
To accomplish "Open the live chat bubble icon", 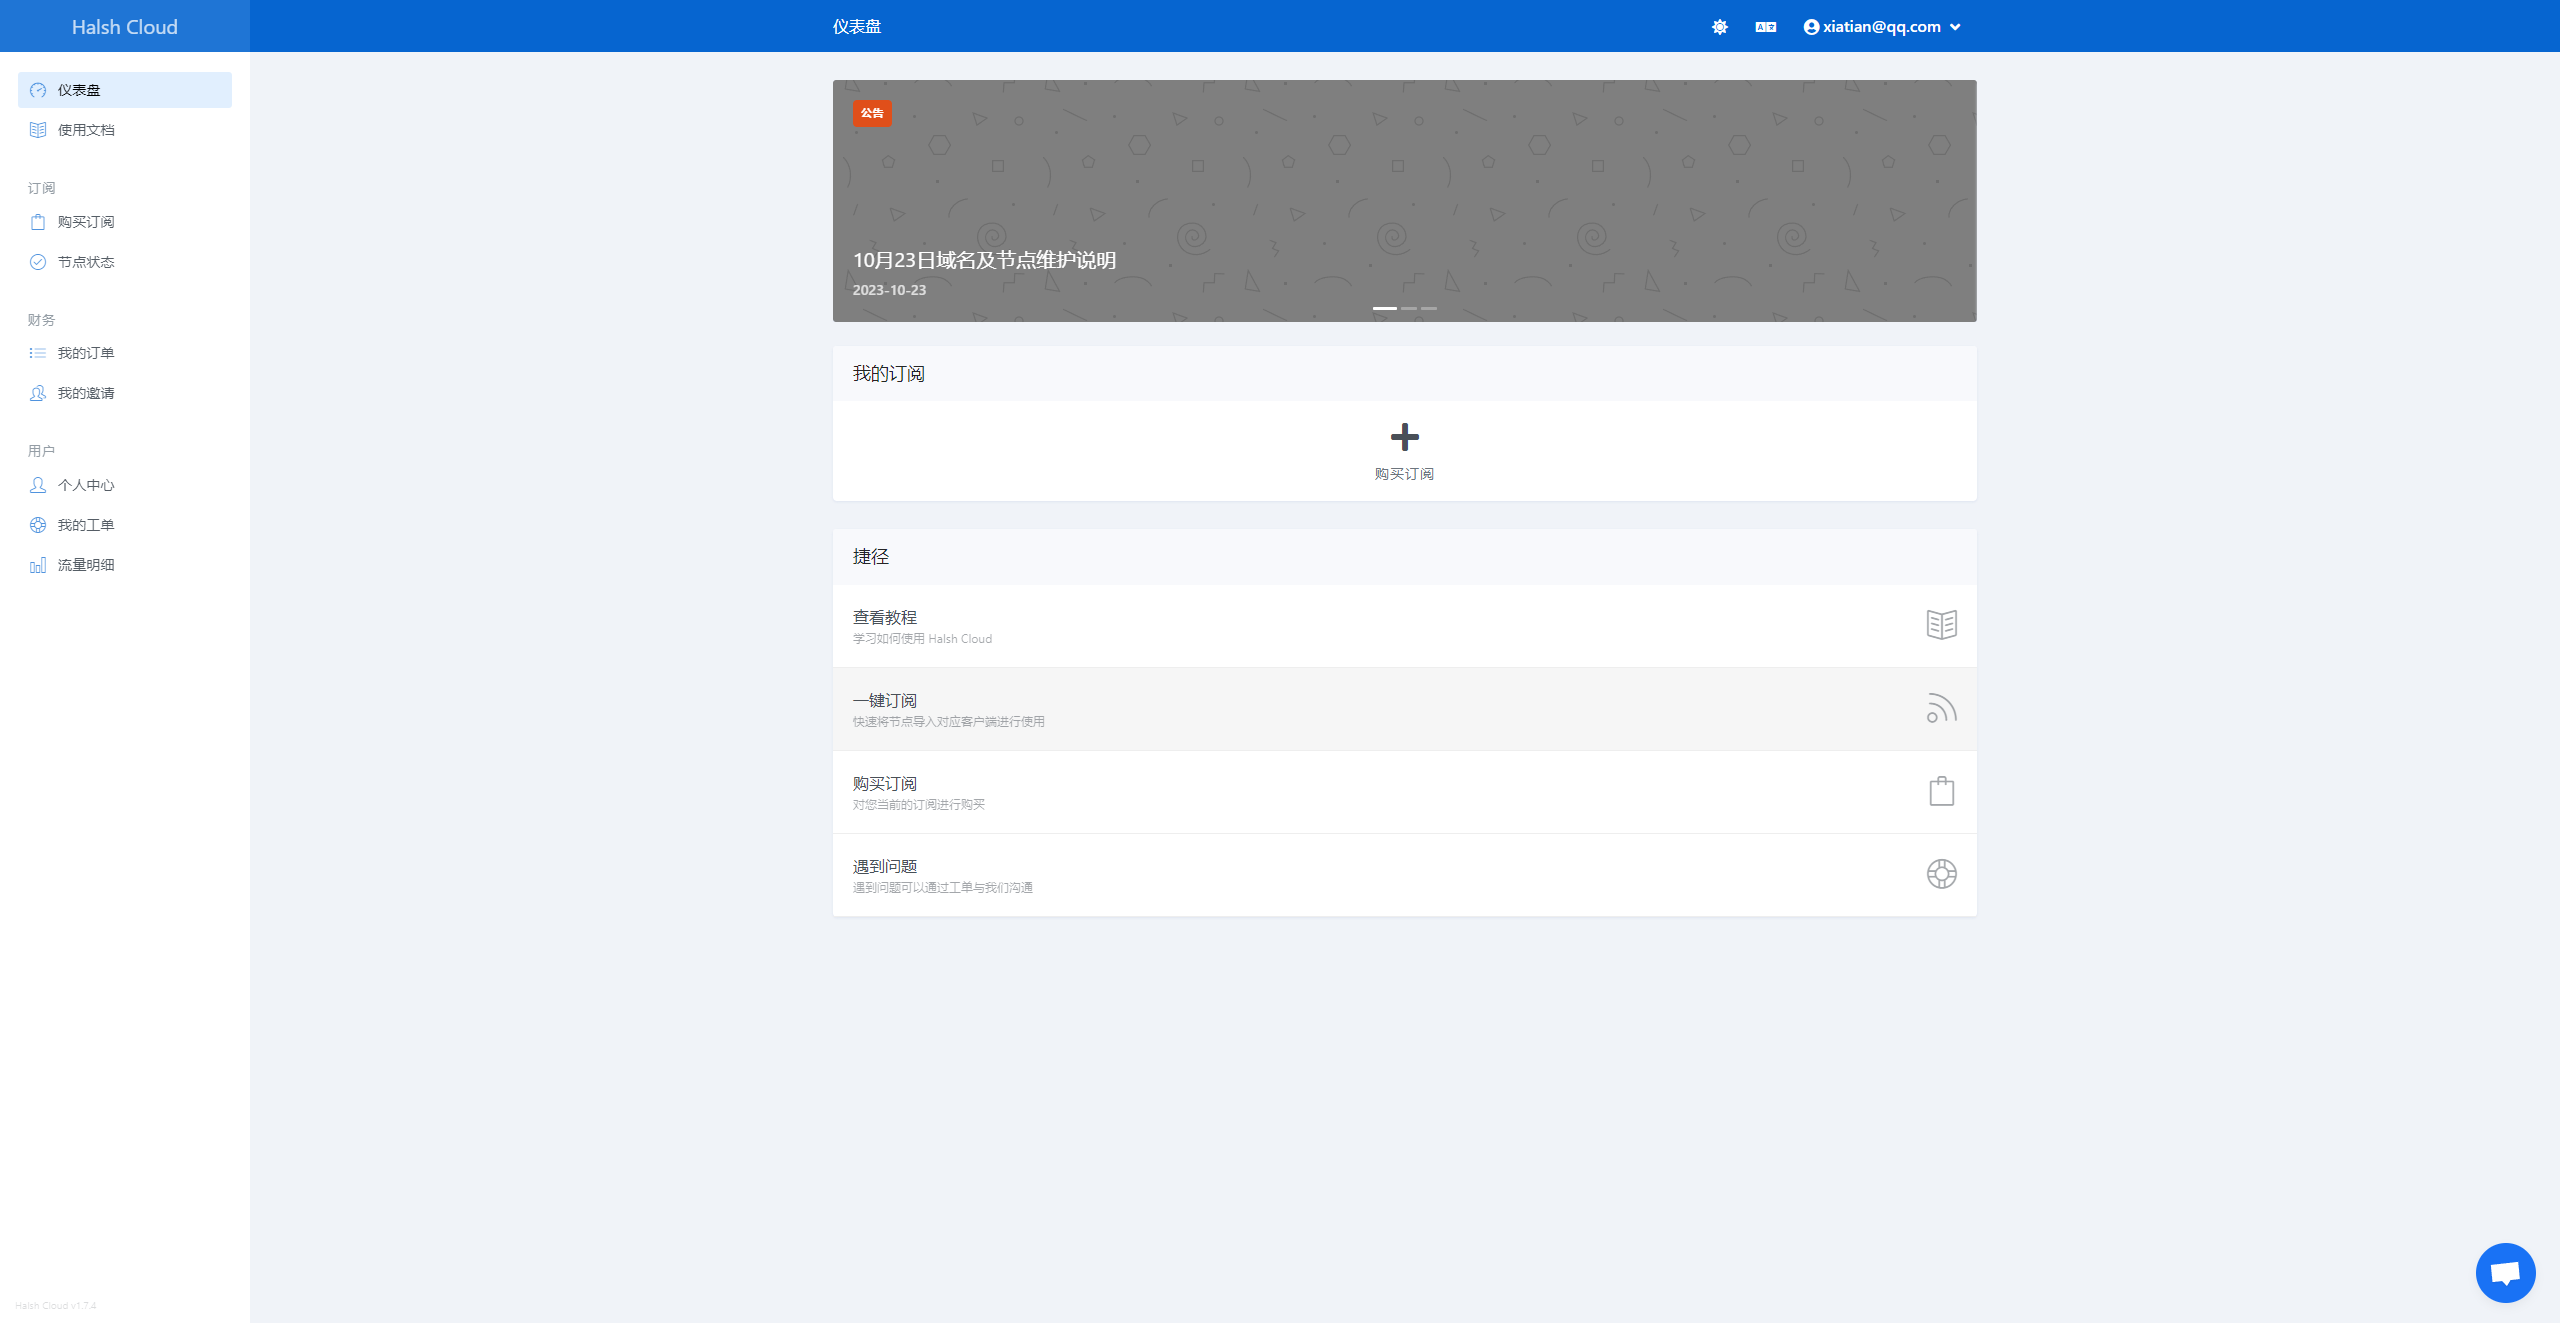I will pyautogui.click(x=2505, y=1272).
